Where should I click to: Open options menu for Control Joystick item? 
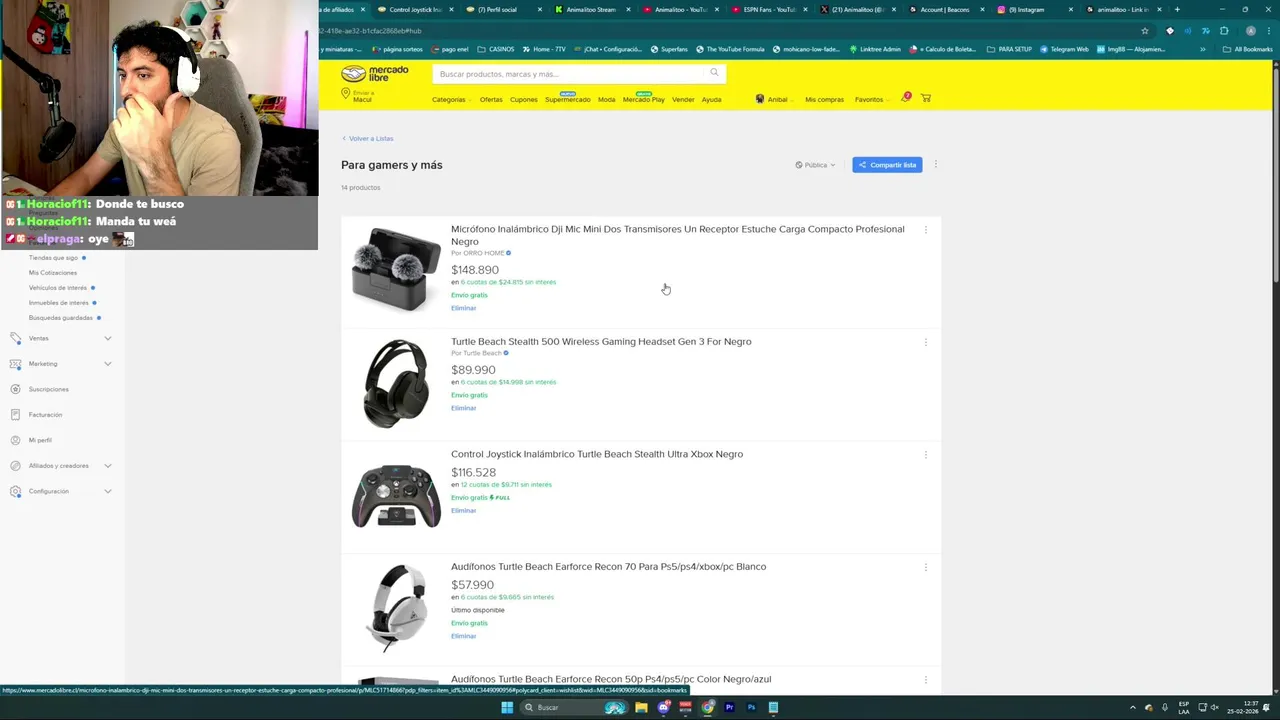click(x=926, y=455)
